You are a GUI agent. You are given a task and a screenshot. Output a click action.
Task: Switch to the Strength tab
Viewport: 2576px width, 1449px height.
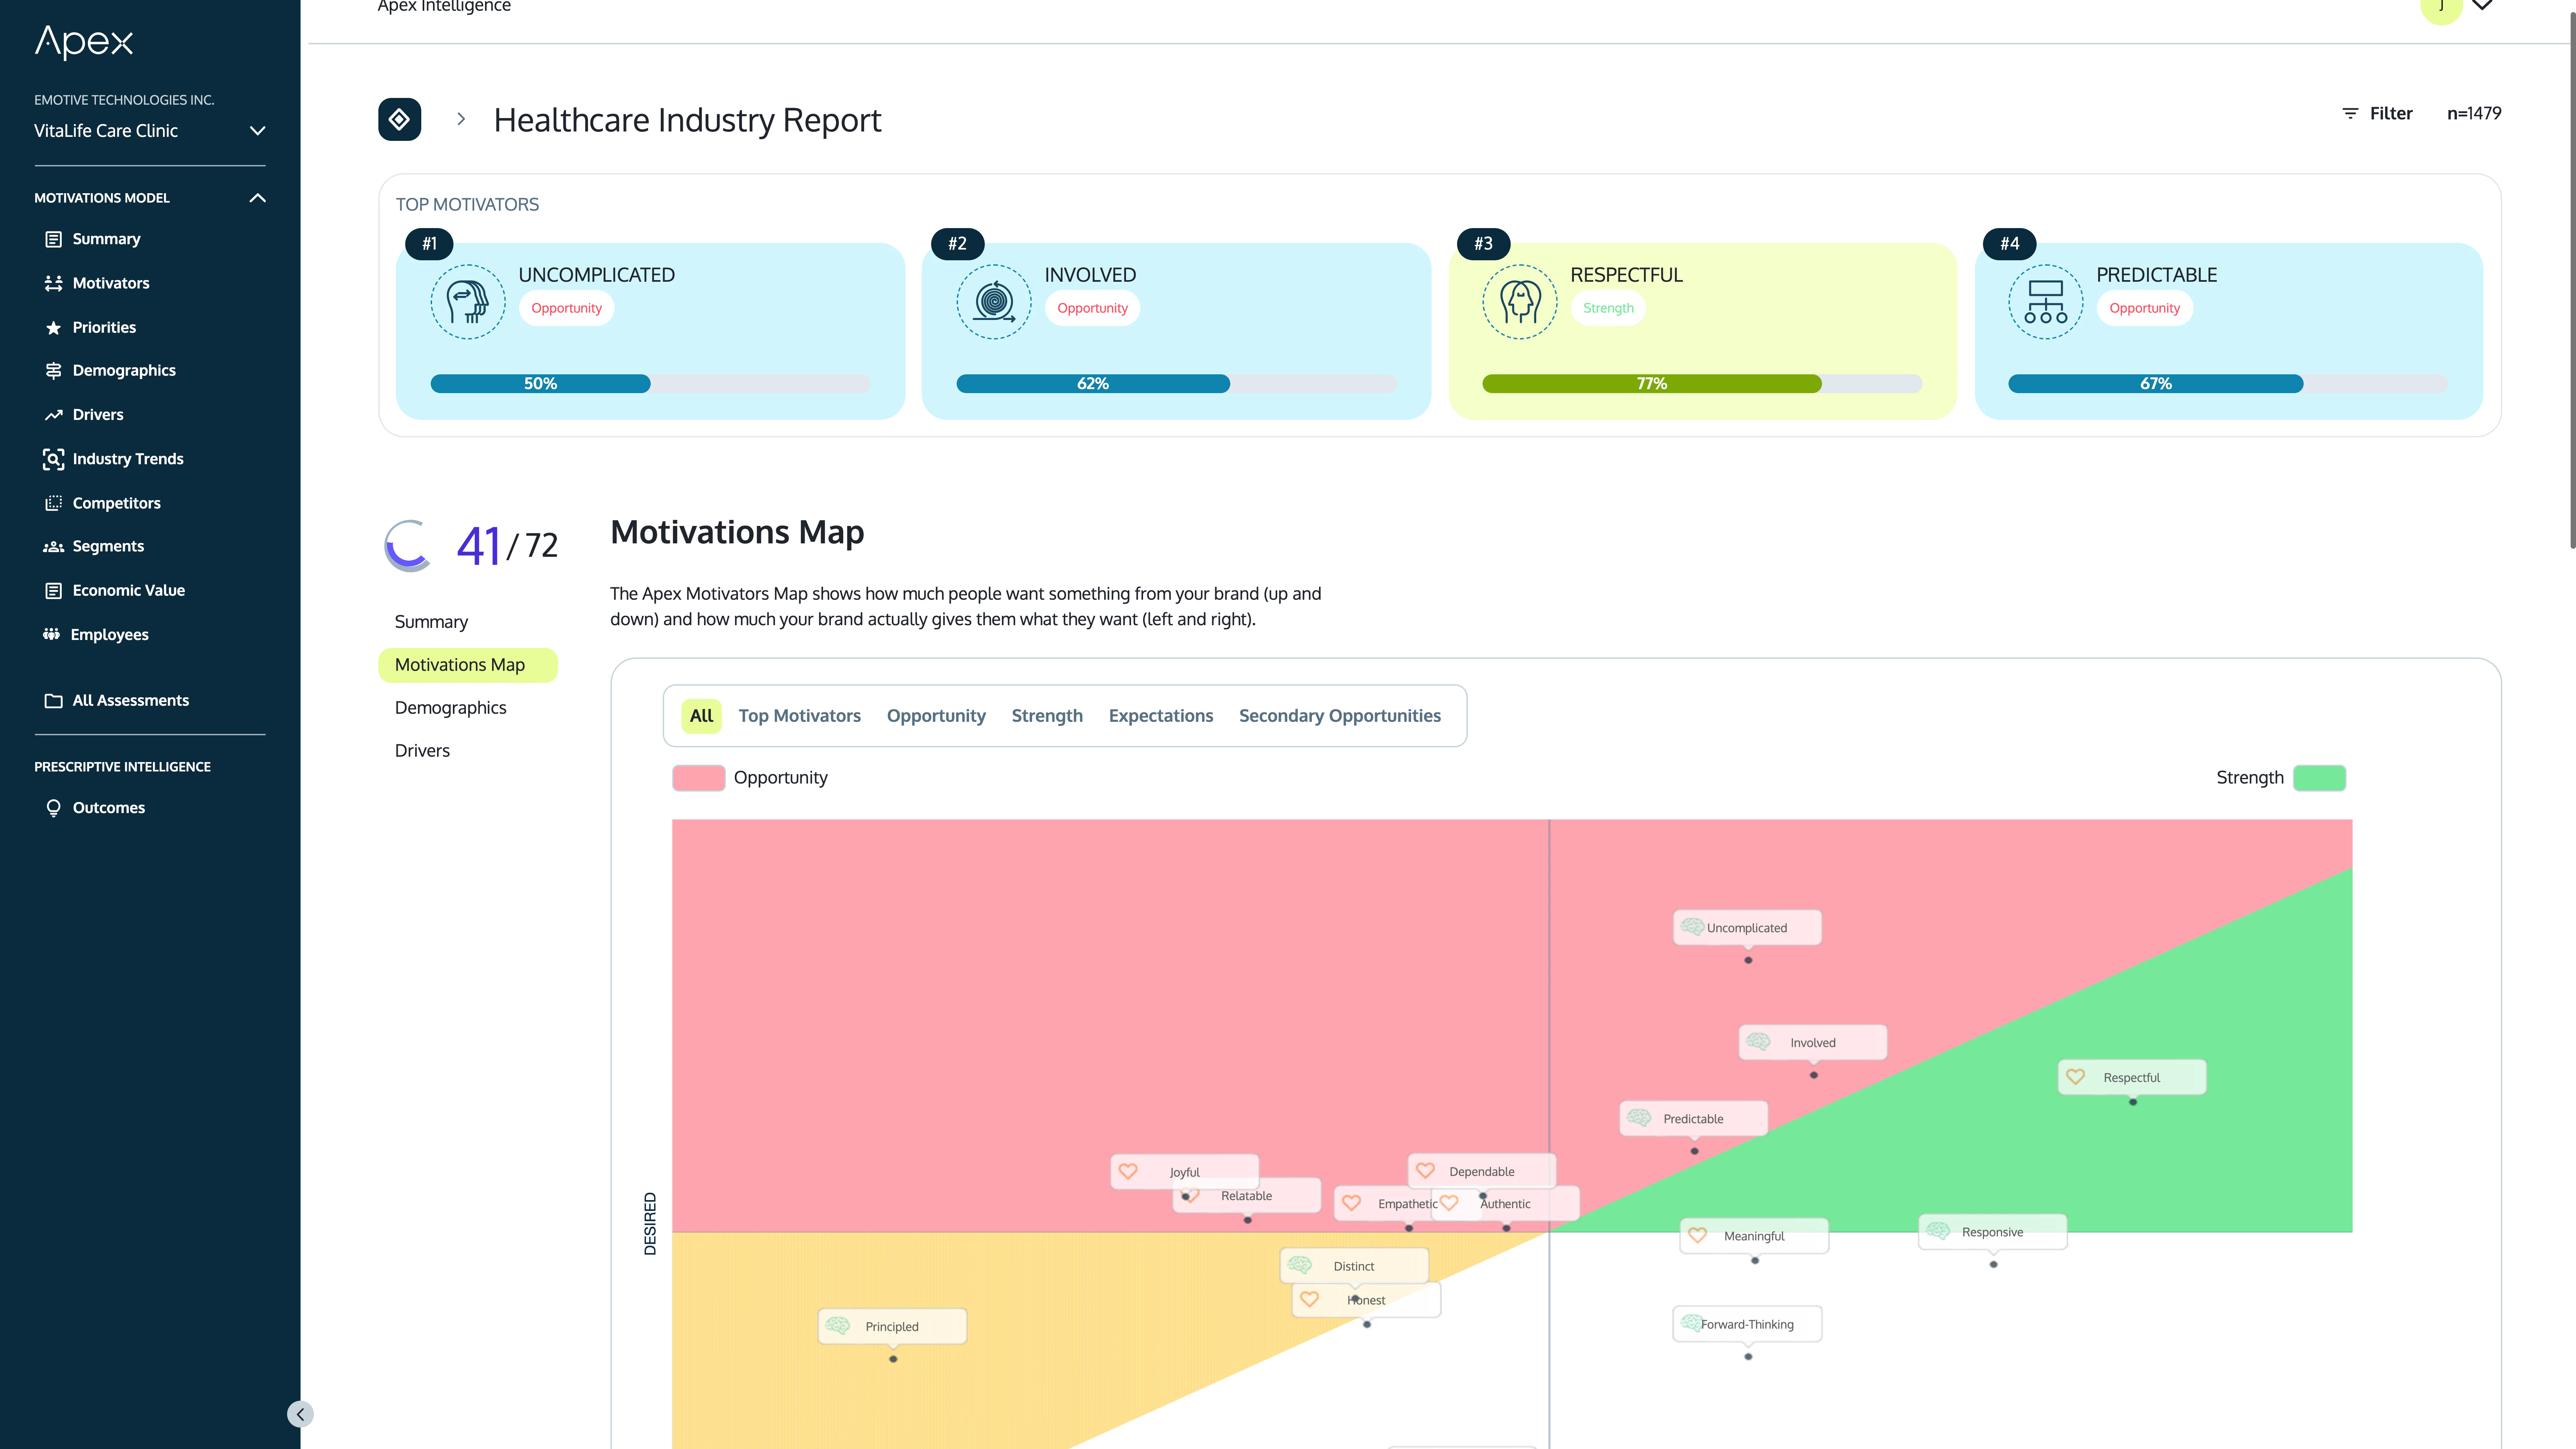pyautogui.click(x=1047, y=716)
